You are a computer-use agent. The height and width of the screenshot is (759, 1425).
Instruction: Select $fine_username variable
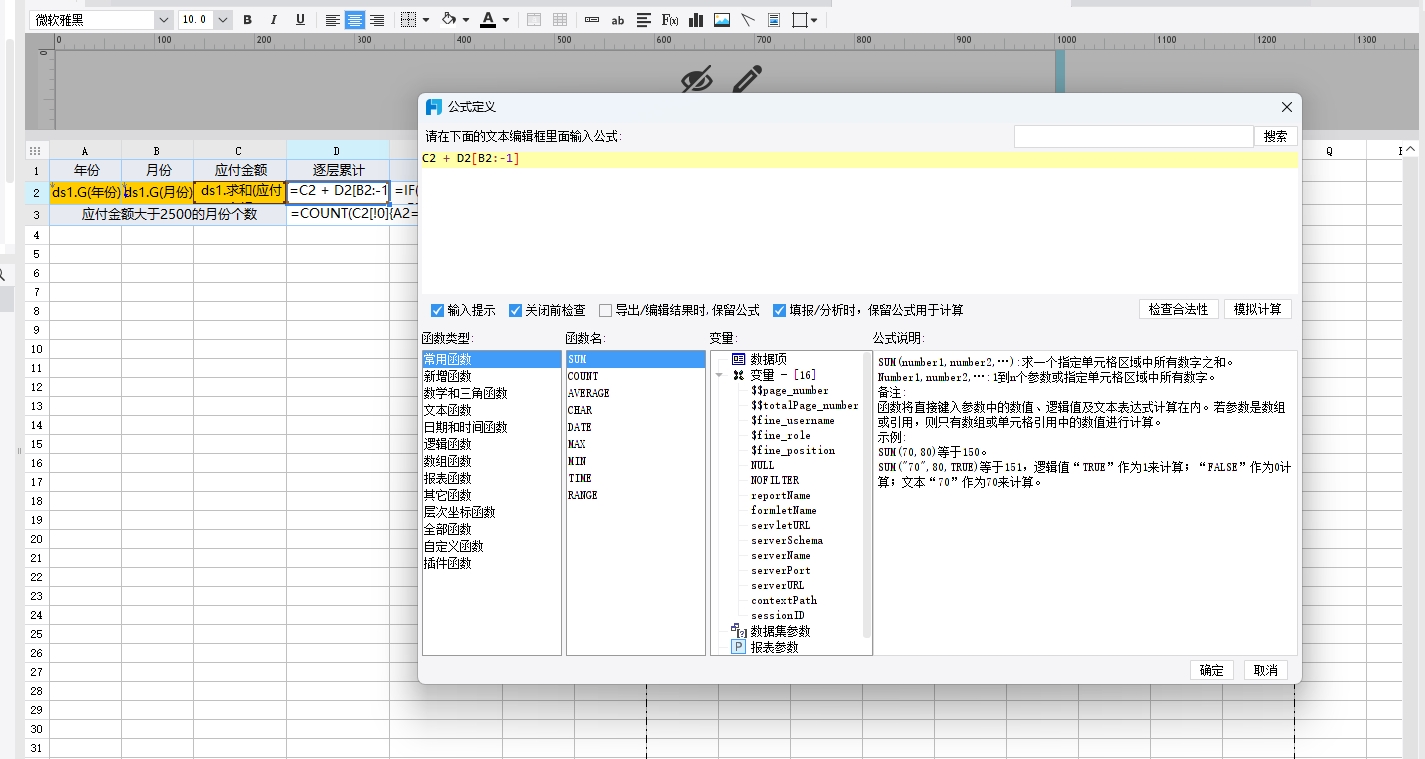(x=792, y=420)
